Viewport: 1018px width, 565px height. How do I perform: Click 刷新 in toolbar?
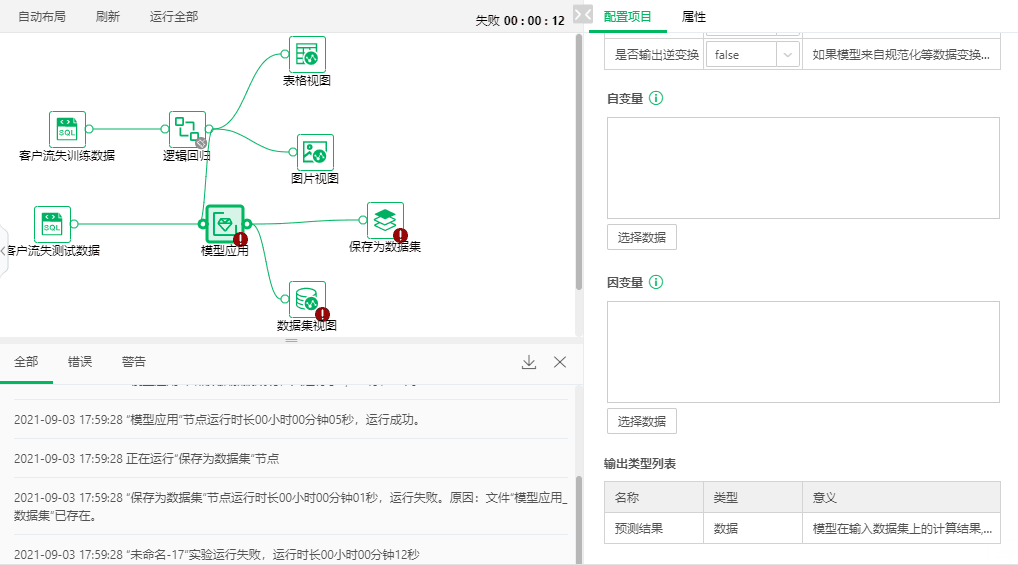pos(108,16)
